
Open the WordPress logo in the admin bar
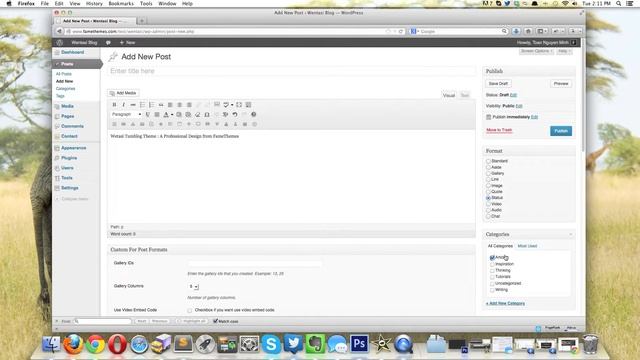click(x=60, y=42)
